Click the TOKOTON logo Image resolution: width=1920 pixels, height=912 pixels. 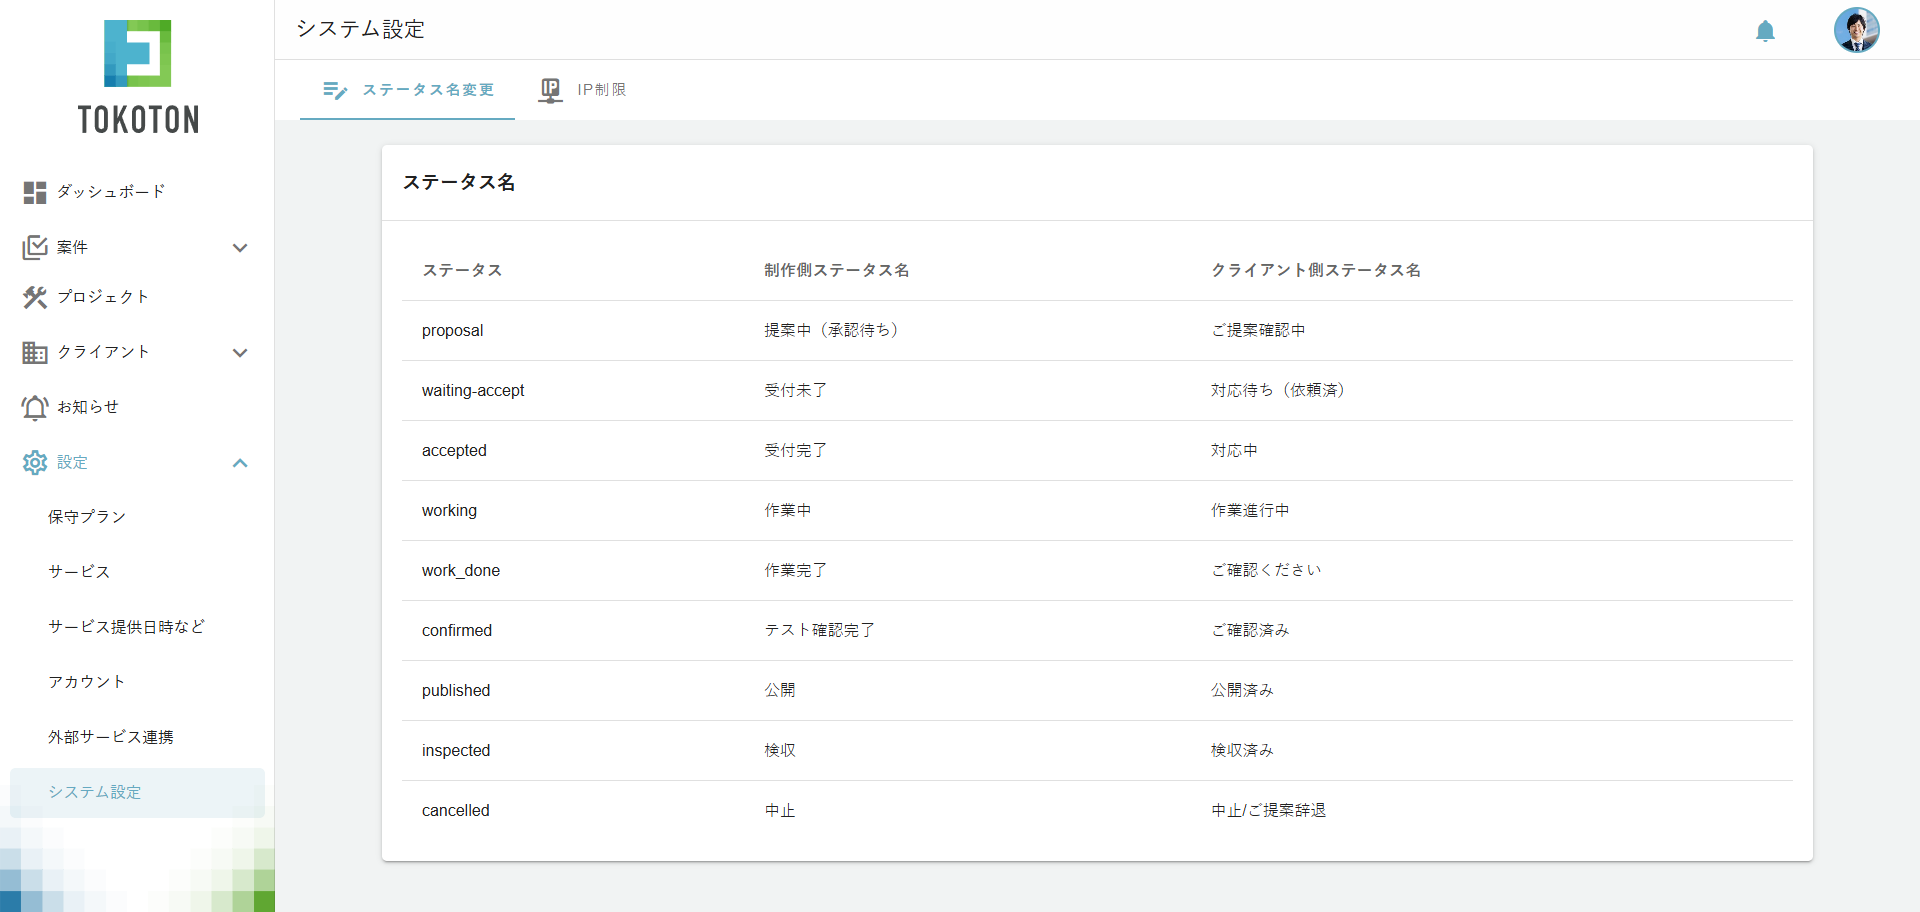coord(138,75)
